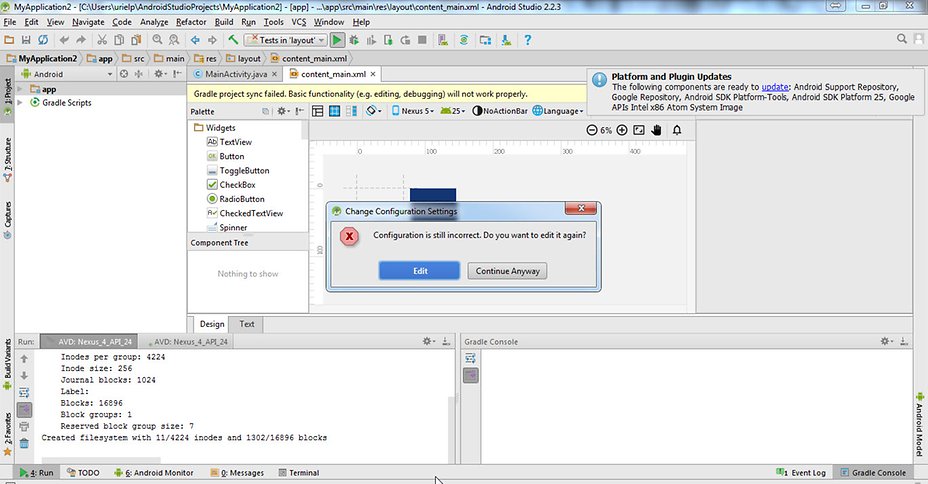Click the Paste icon in toolbar
The width and height of the screenshot is (928, 484).
tap(136, 40)
